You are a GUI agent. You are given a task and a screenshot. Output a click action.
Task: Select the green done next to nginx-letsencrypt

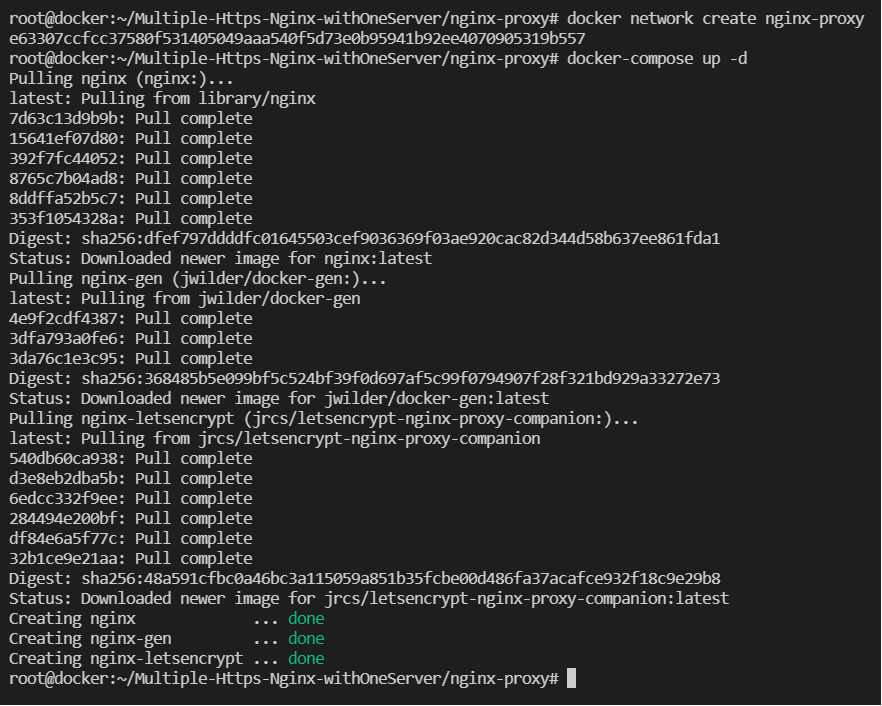click(x=306, y=658)
